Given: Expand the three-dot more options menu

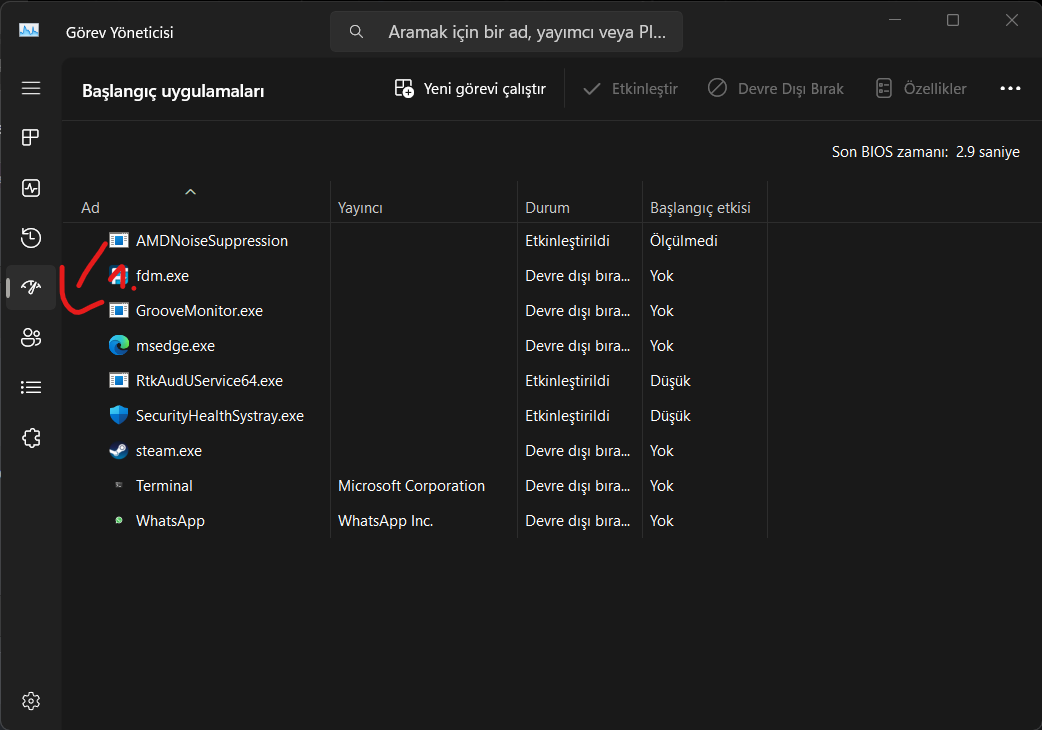Looking at the screenshot, I should [x=1010, y=89].
